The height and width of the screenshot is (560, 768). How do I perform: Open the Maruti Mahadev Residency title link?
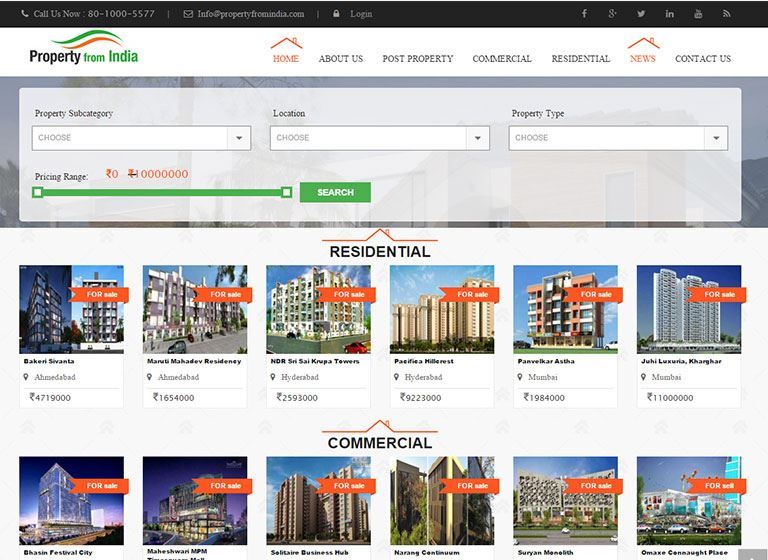pos(194,361)
